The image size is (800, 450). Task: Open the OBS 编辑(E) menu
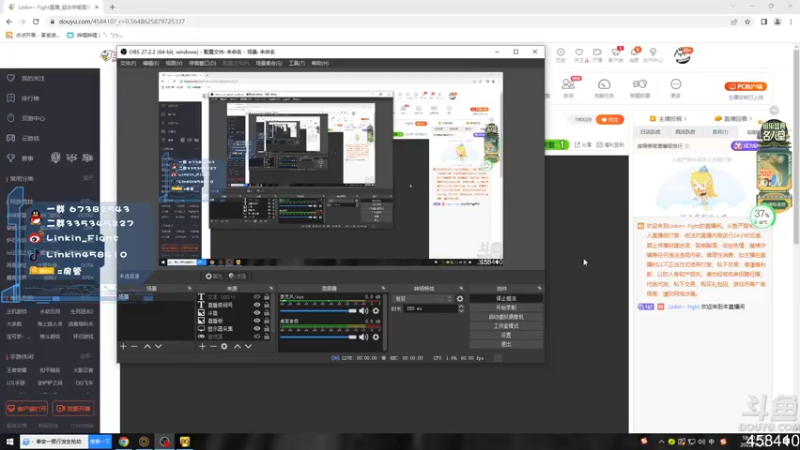coord(151,63)
